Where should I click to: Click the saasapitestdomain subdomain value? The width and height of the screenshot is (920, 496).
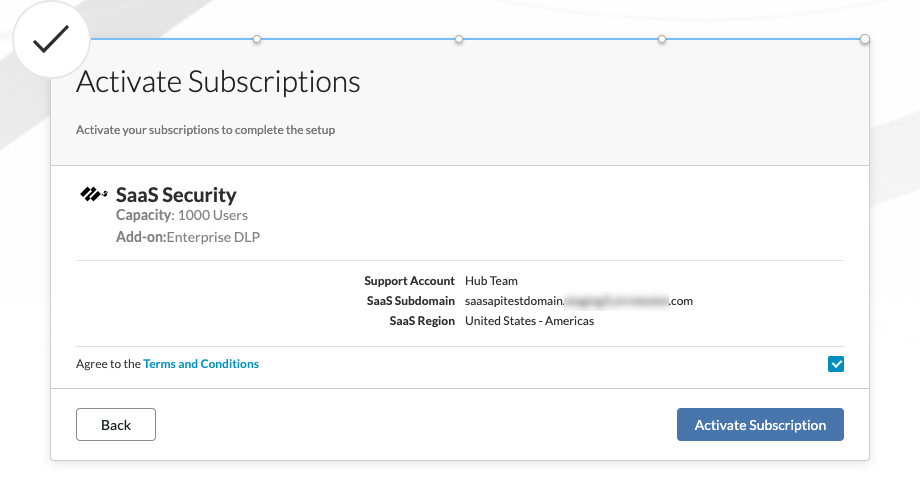click(x=579, y=301)
